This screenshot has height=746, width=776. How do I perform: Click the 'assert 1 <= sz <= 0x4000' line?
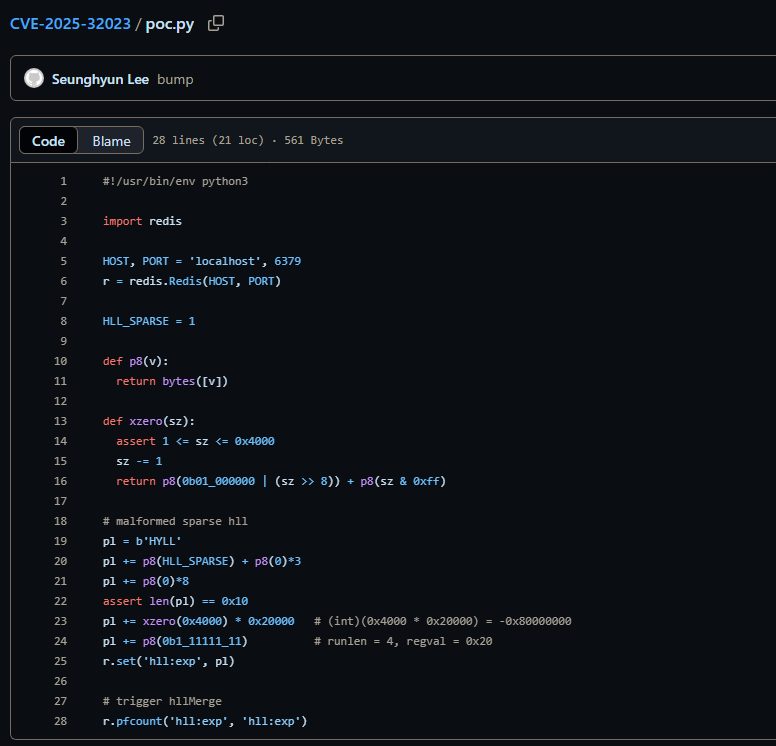pyautogui.click(x=195, y=441)
